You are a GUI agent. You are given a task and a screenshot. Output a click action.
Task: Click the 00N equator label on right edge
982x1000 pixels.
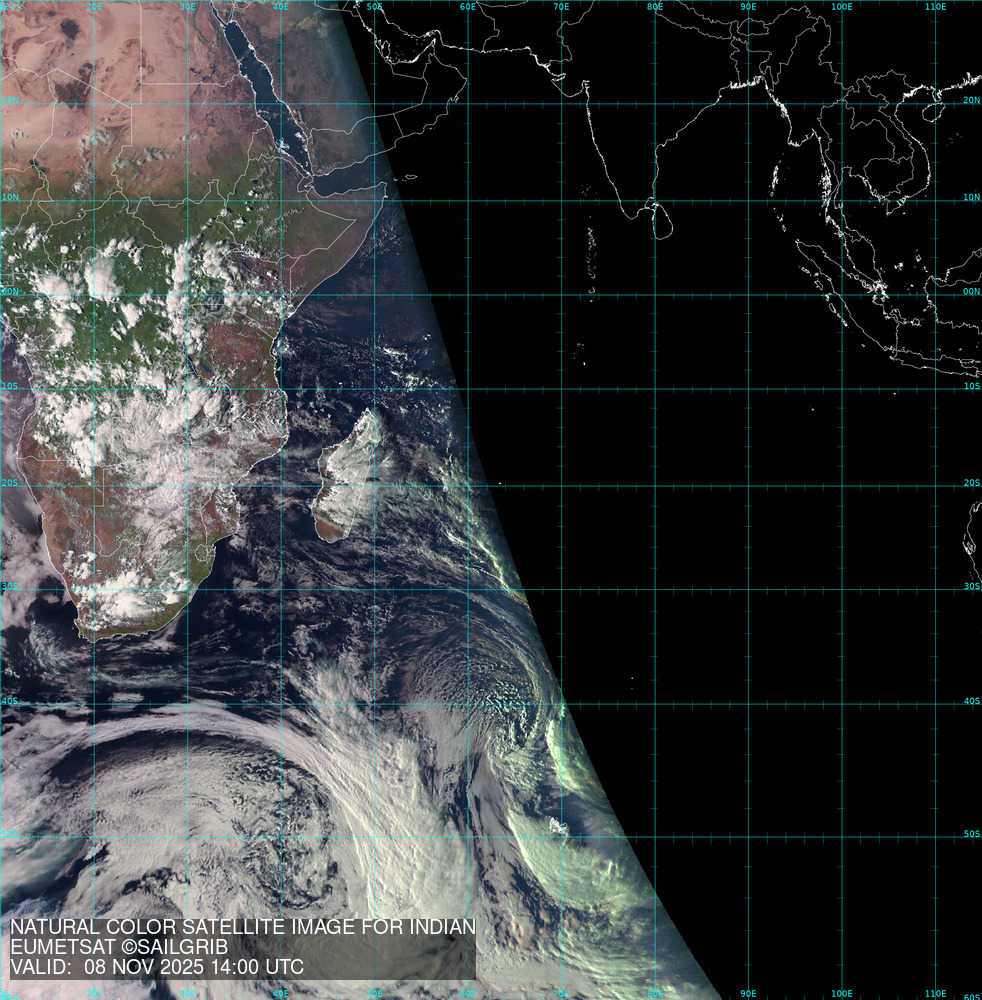pos(971,292)
